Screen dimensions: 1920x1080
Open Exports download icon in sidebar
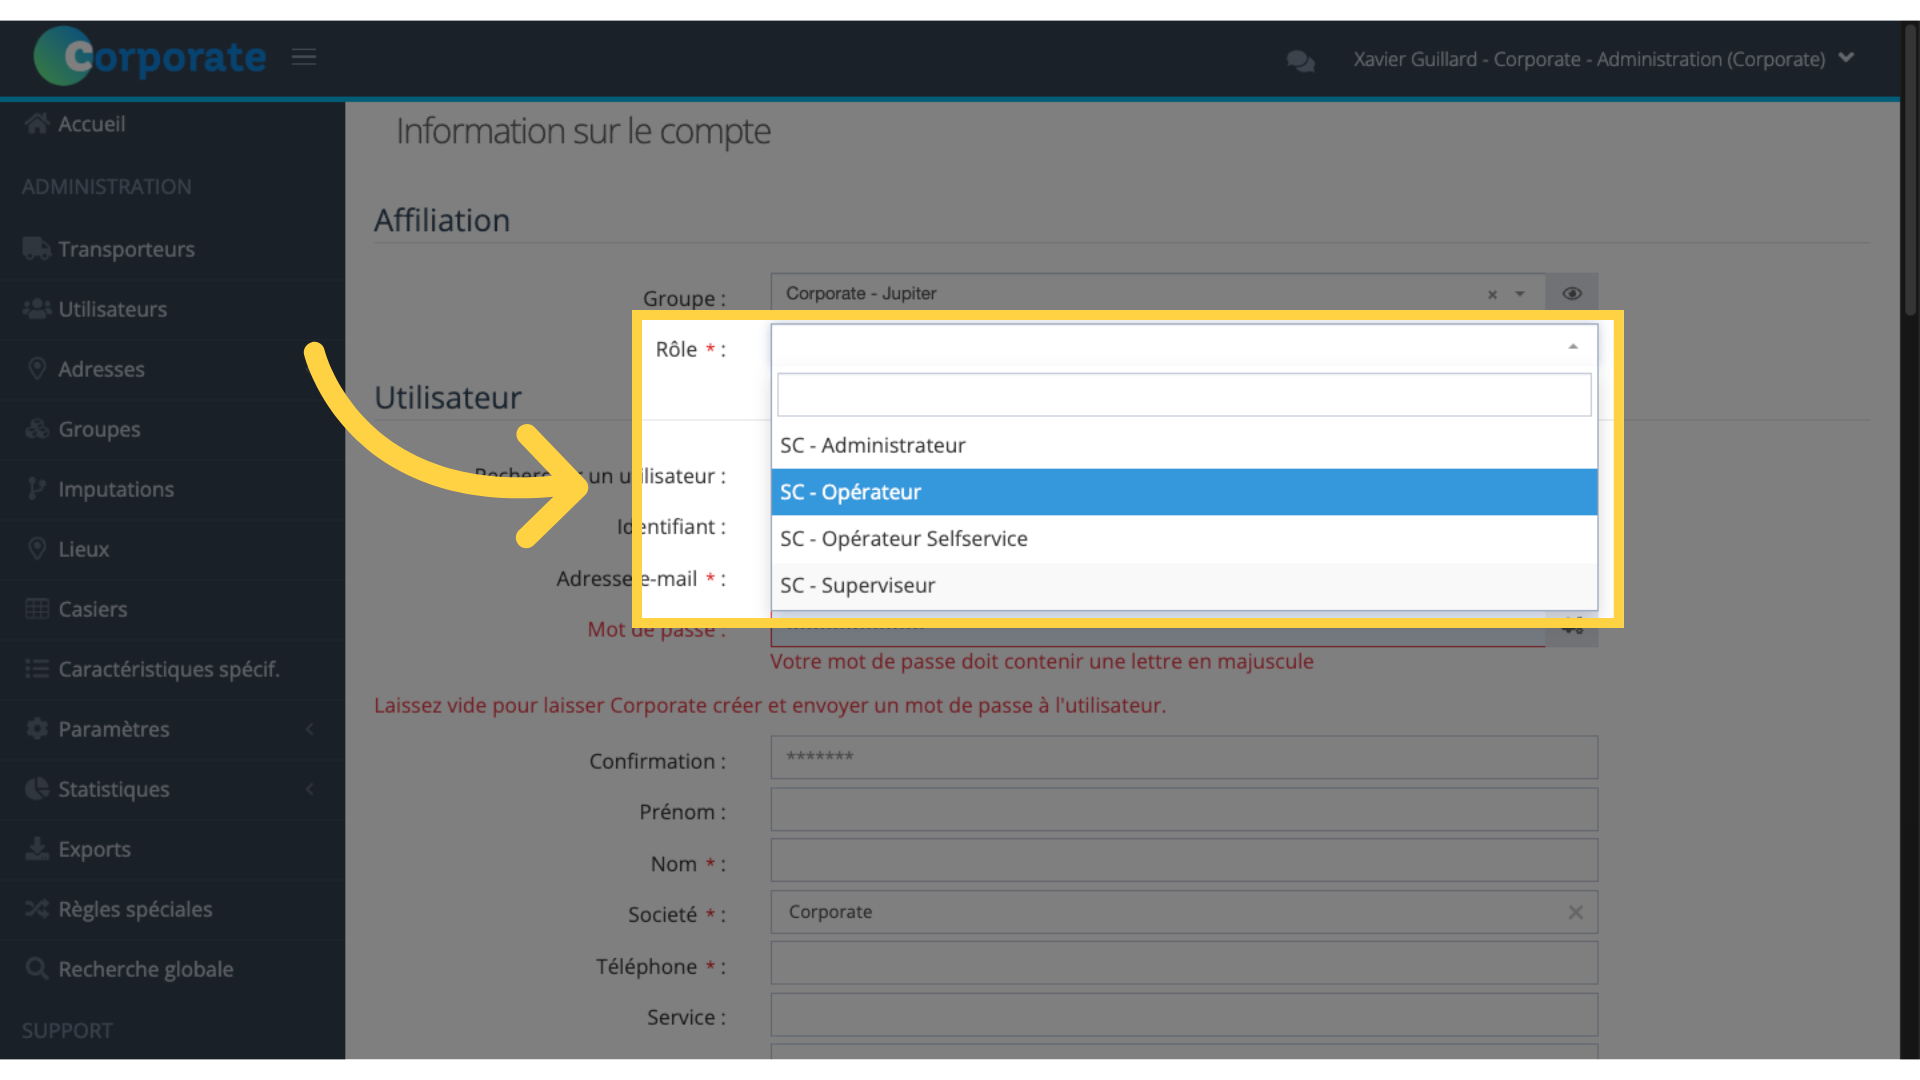pyautogui.click(x=37, y=849)
